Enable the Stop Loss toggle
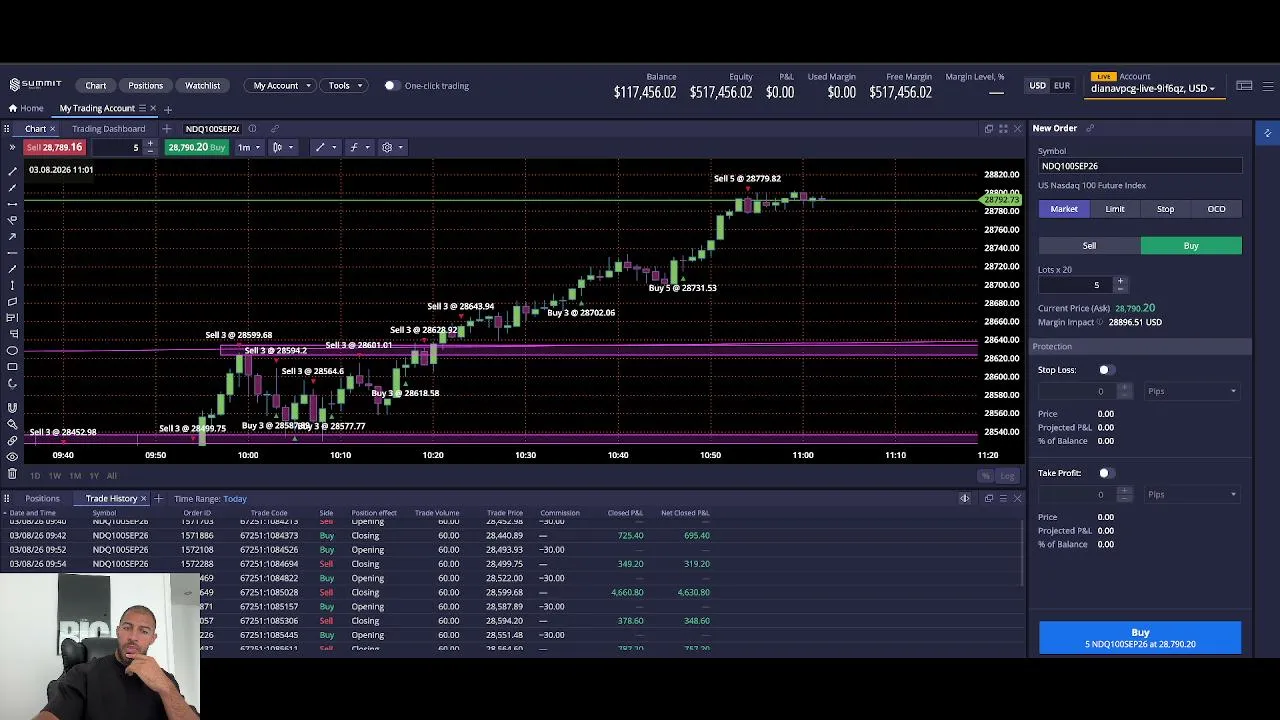1280x720 pixels. (1106, 370)
